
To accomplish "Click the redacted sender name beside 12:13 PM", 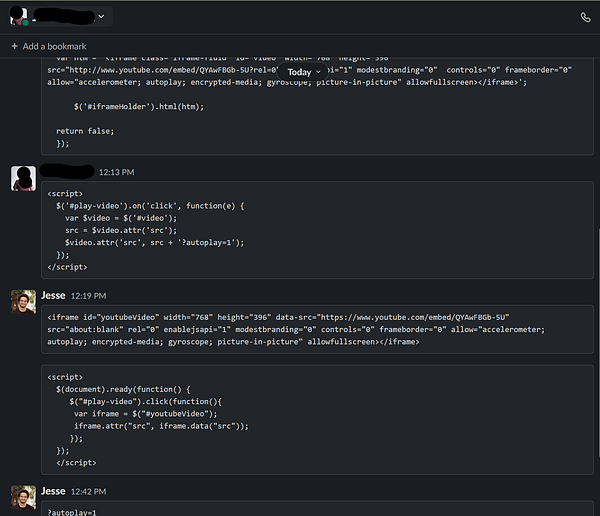I will 67,171.
